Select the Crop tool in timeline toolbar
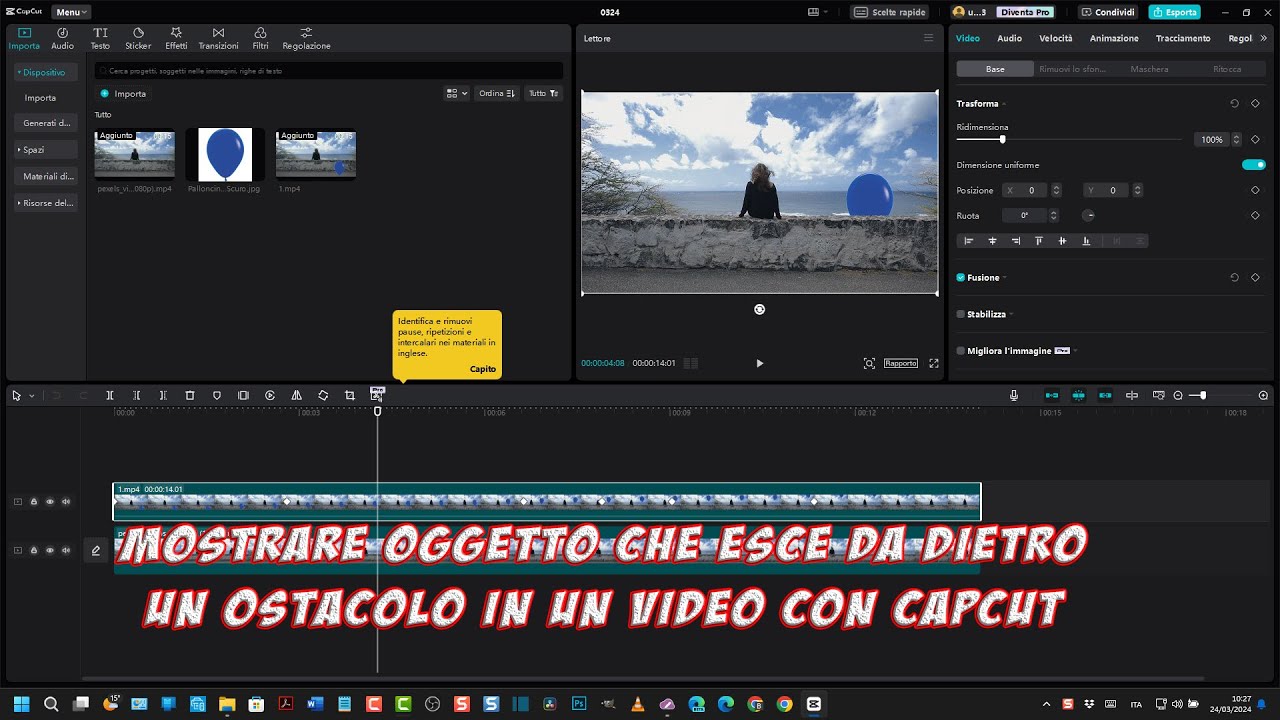Screen dimensions: 1280x720 pos(350,396)
